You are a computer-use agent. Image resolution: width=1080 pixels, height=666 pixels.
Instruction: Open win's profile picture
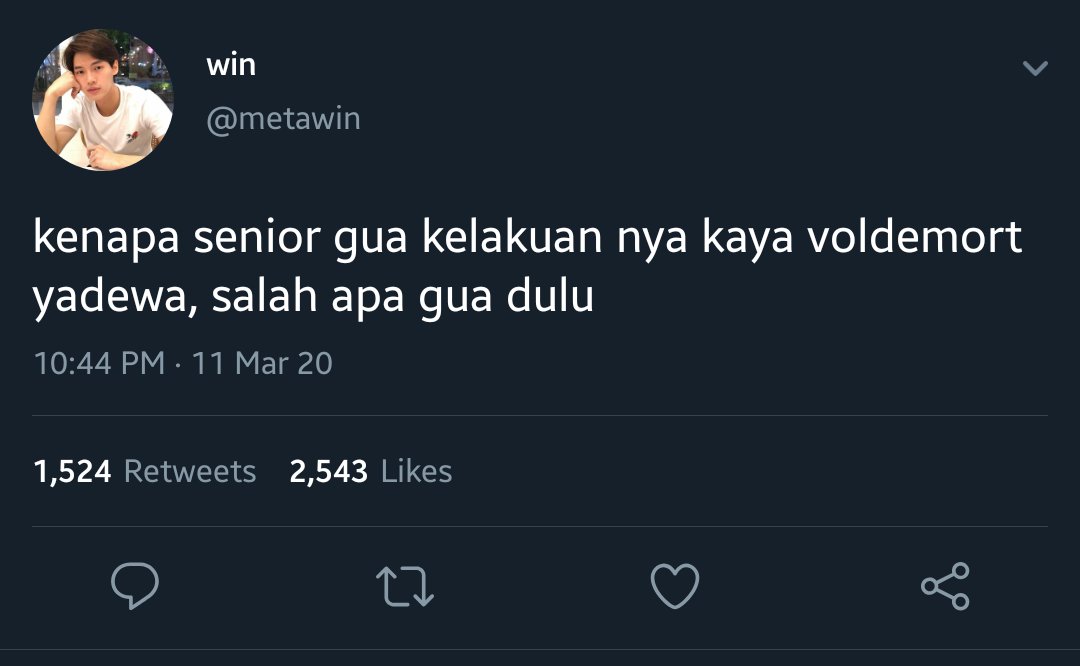(103, 100)
